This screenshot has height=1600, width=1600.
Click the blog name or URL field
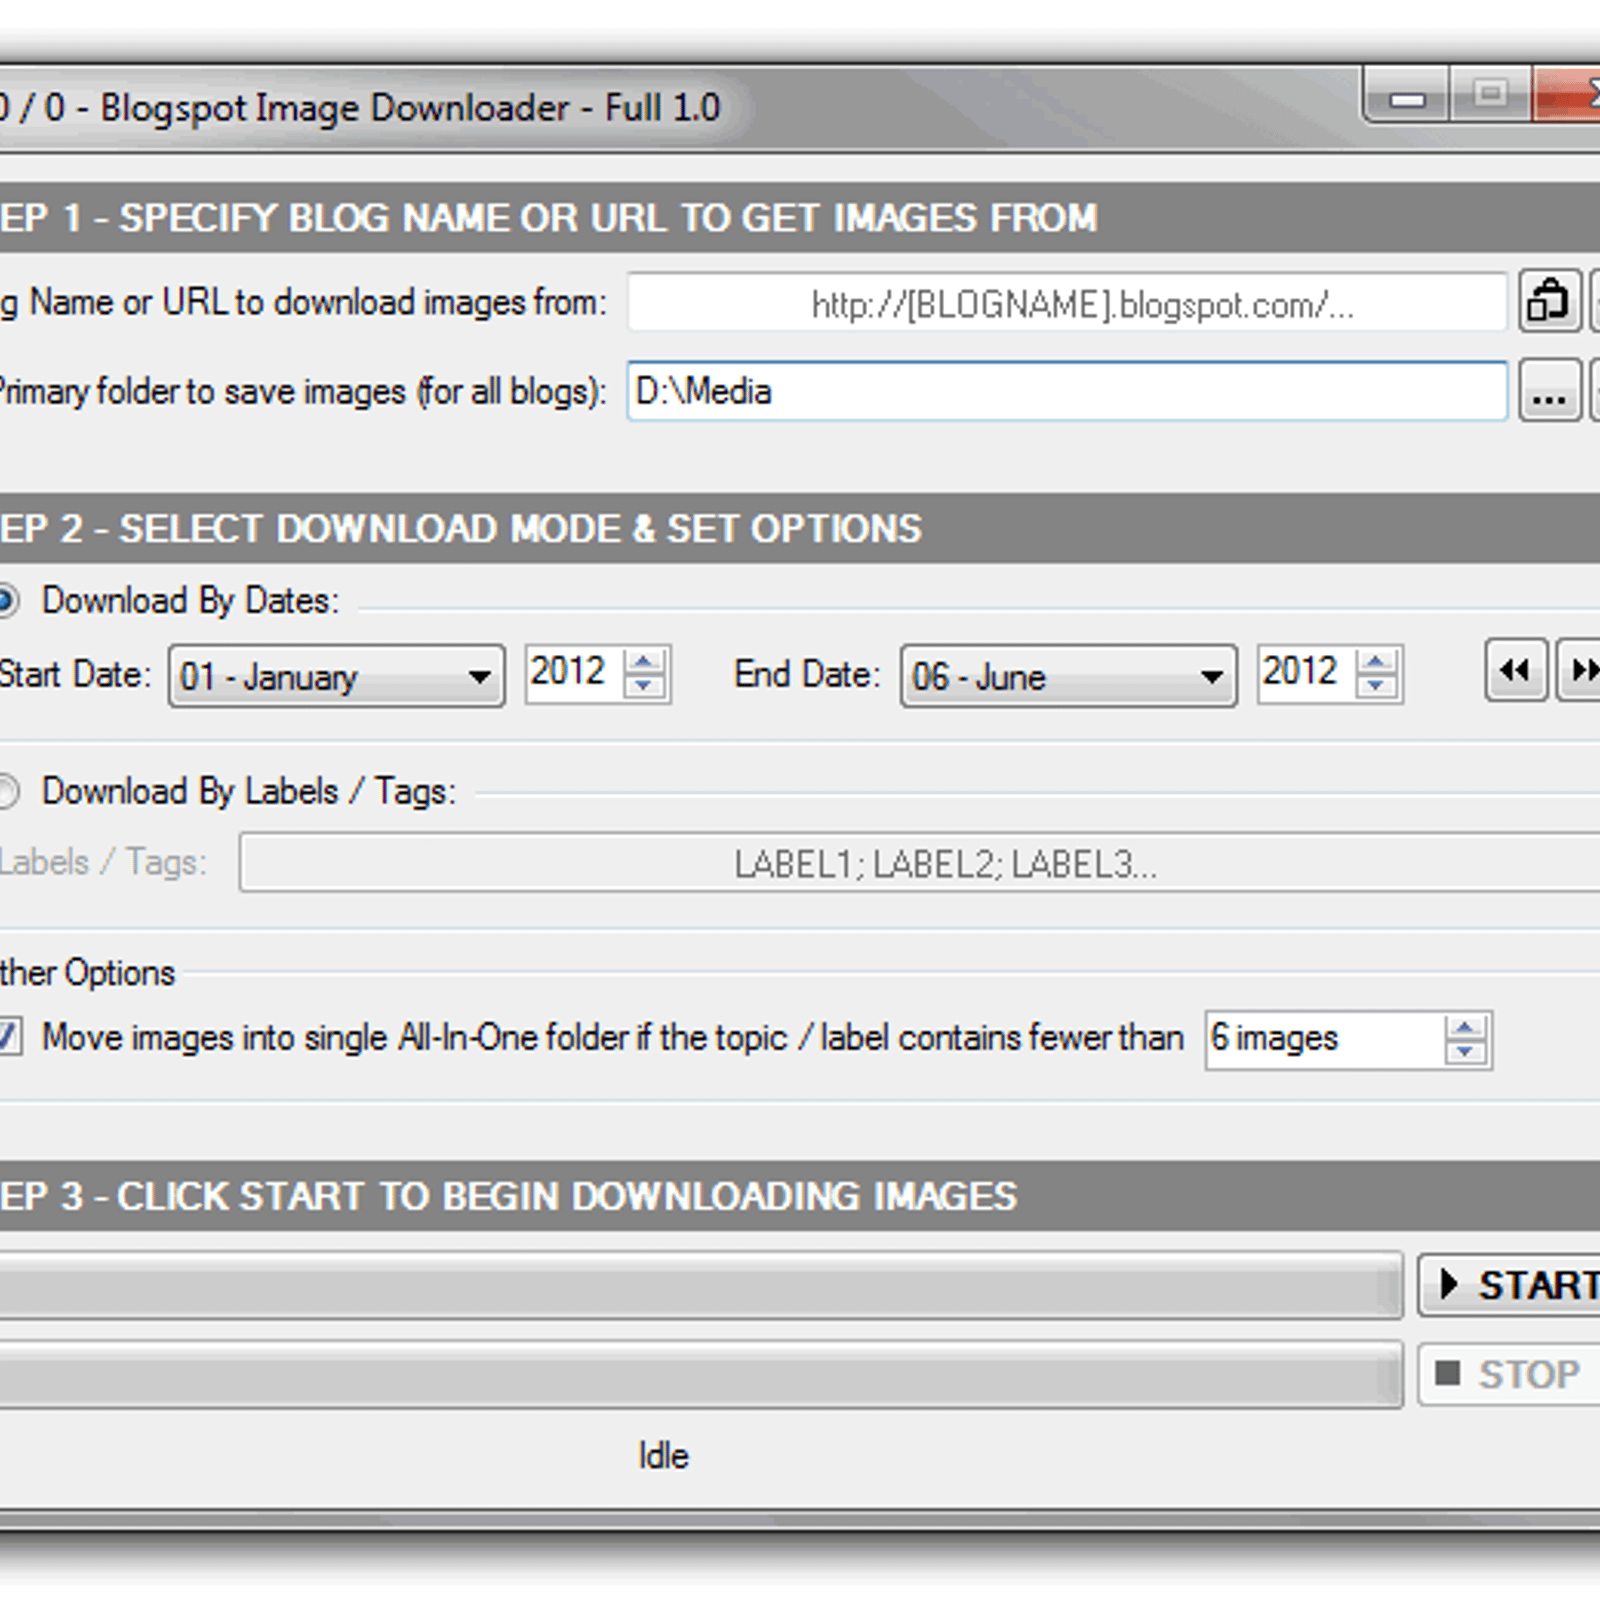click(1067, 302)
